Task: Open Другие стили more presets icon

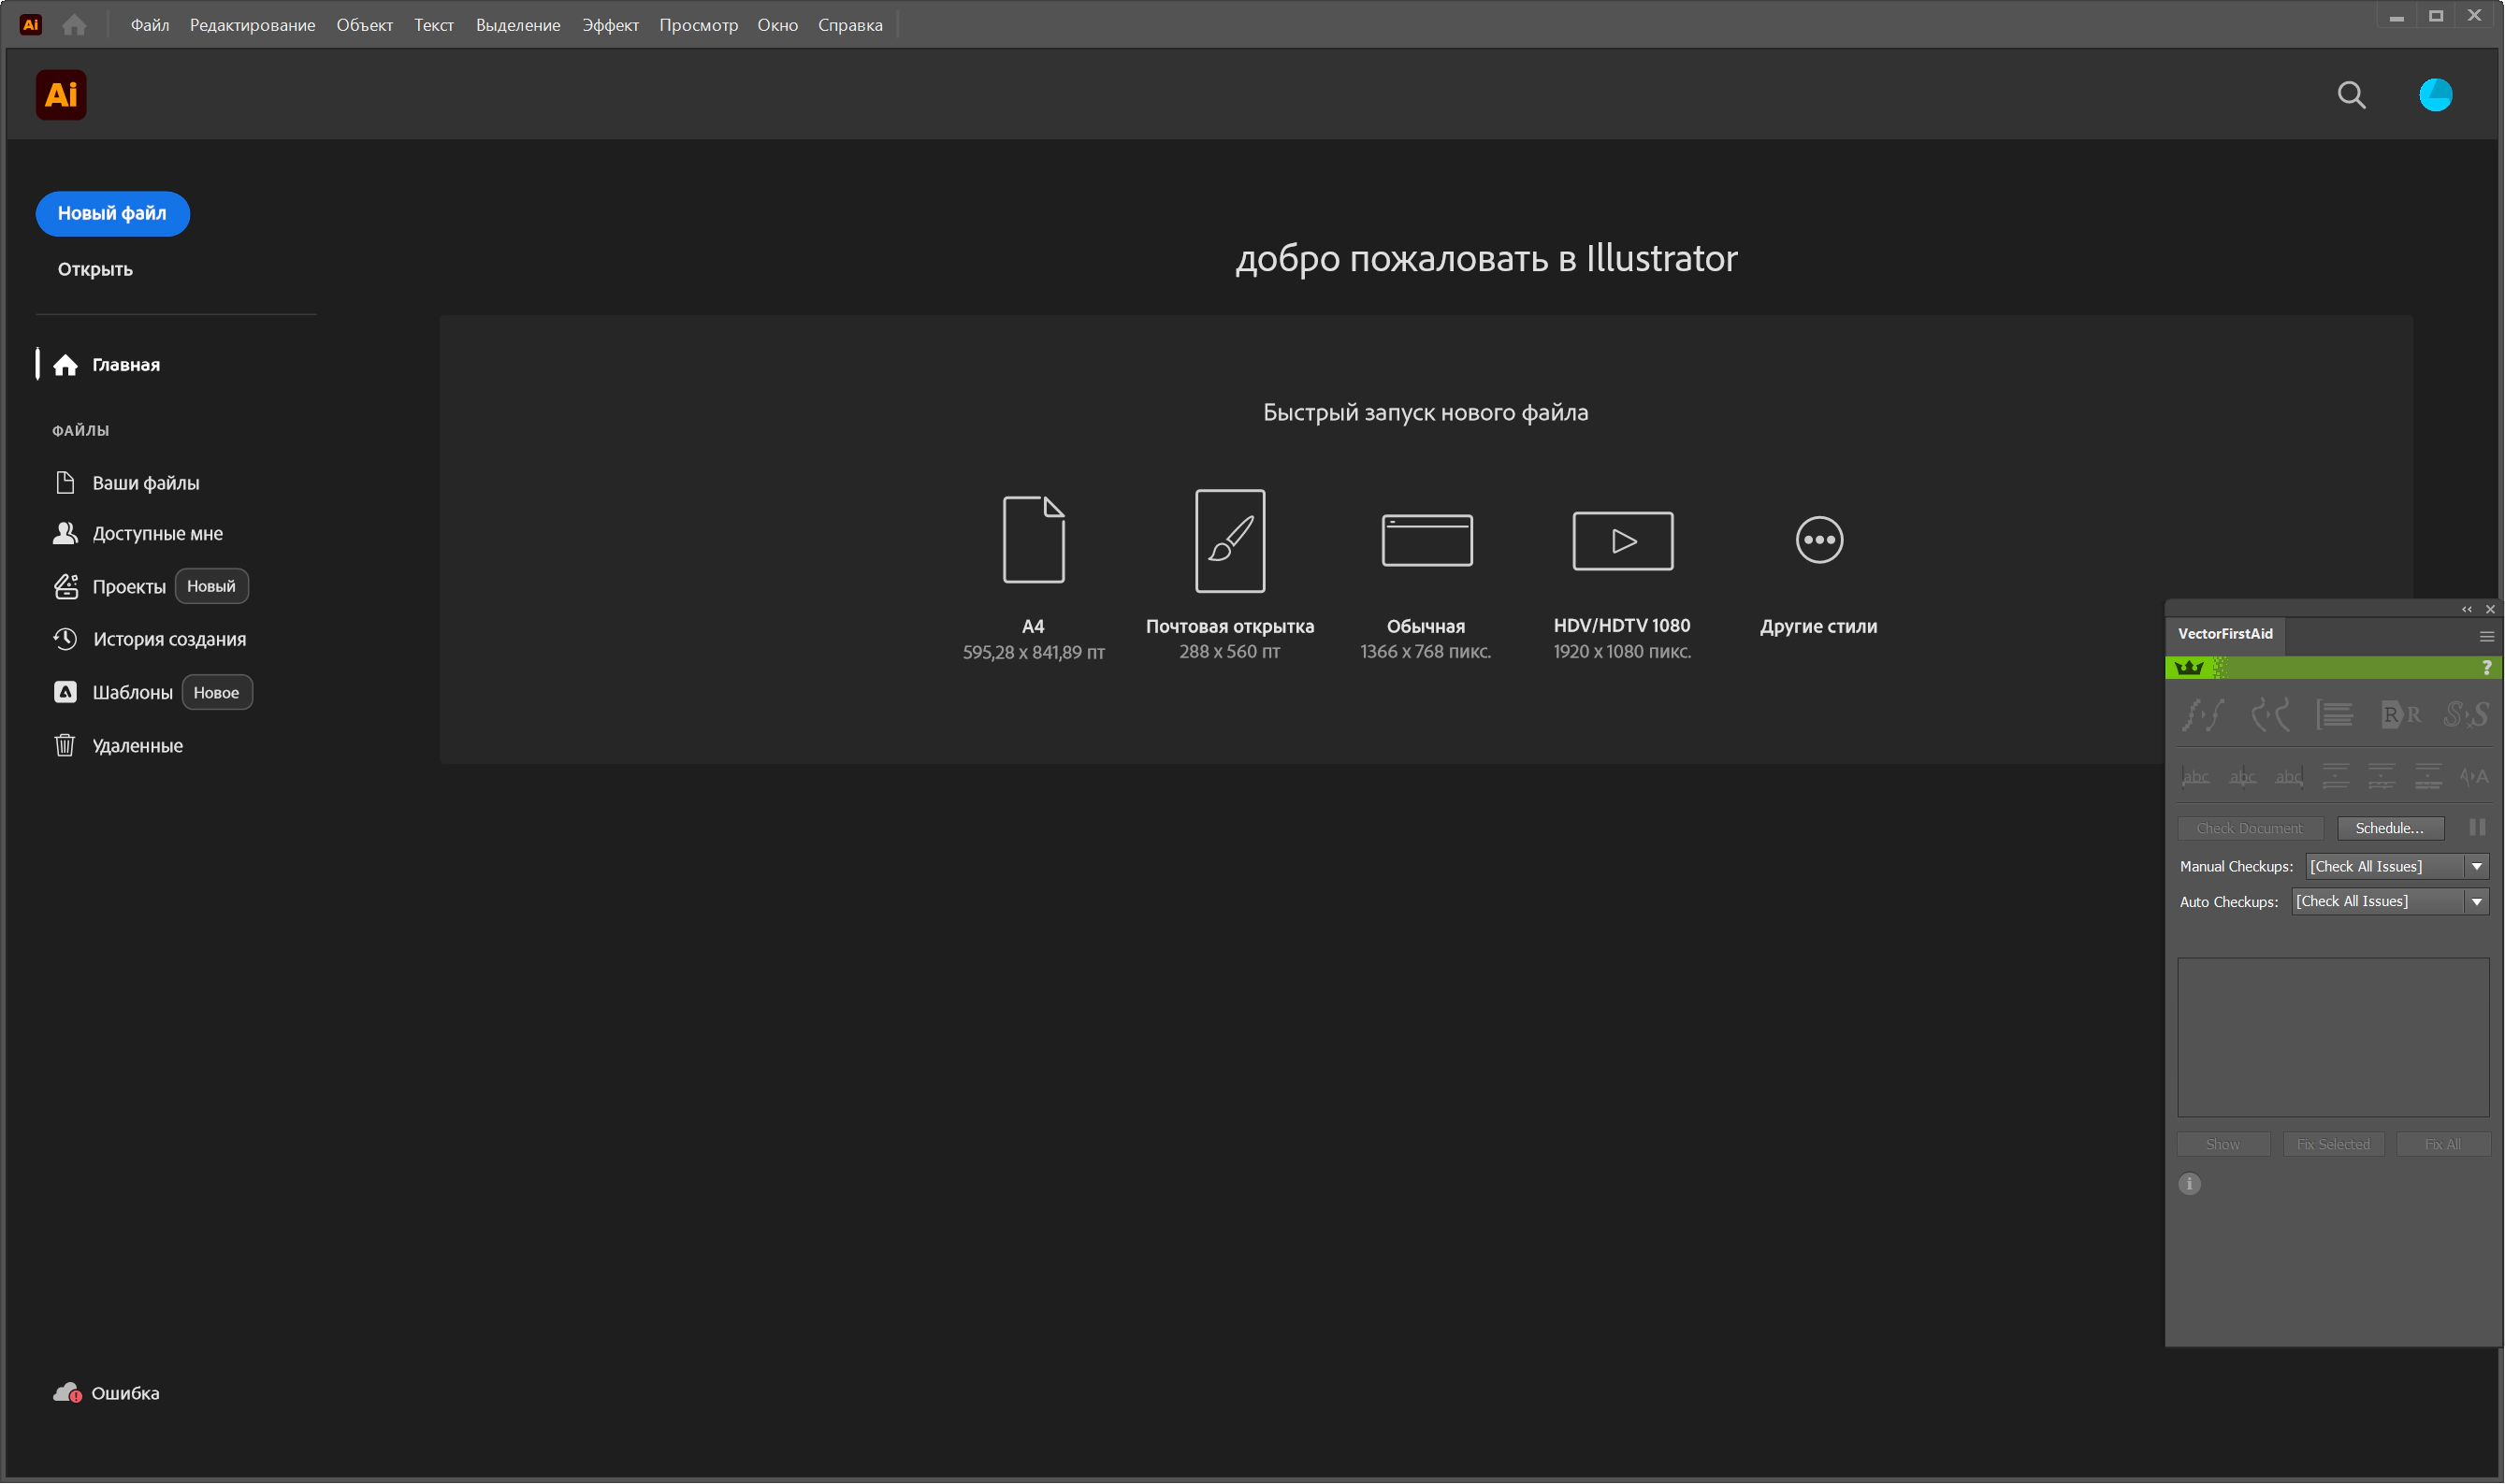Action: [1819, 540]
